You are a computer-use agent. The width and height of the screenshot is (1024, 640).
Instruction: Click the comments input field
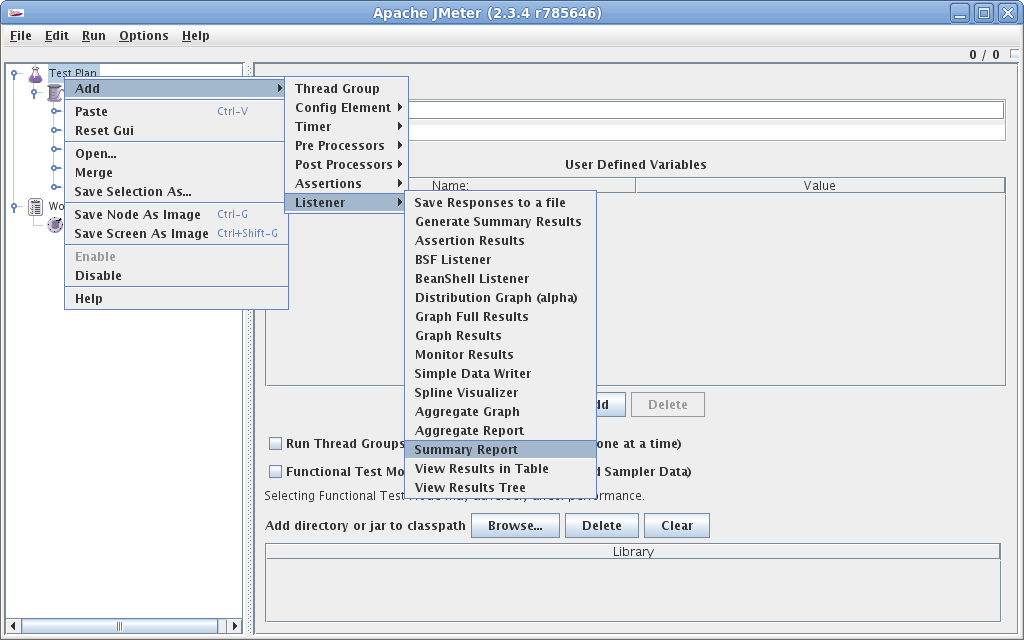pyautogui.click(x=706, y=133)
